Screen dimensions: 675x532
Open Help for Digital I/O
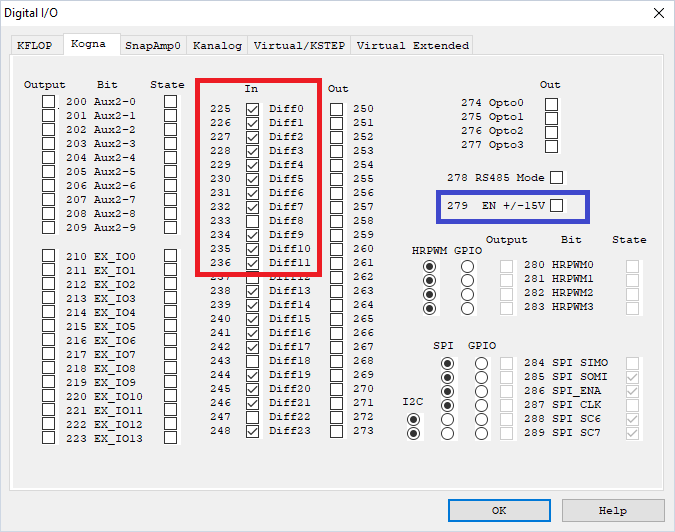click(x=612, y=510)
